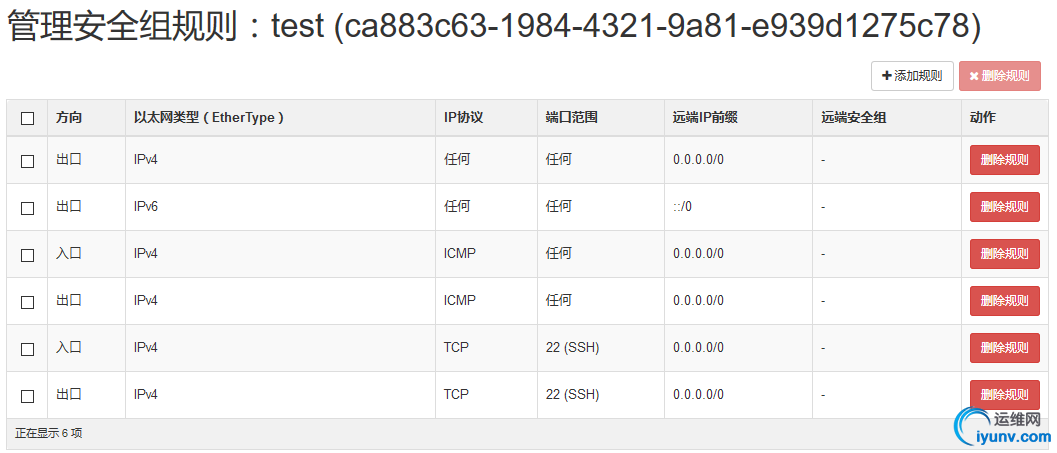
Task: Delete the egress ICMP rule
Action: [x=1004, y=301]
